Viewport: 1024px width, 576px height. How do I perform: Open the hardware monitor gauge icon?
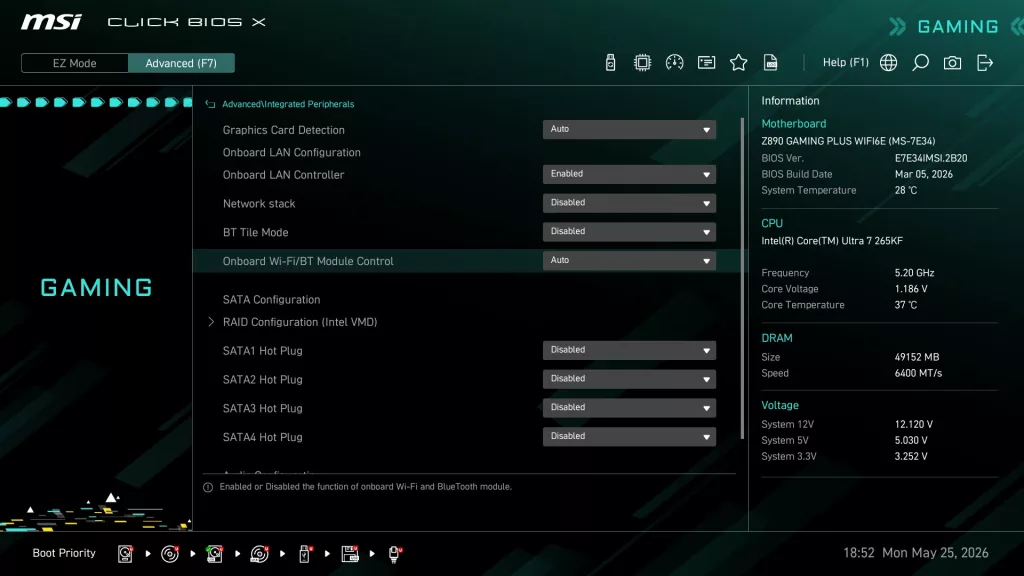tap(674, 63)
